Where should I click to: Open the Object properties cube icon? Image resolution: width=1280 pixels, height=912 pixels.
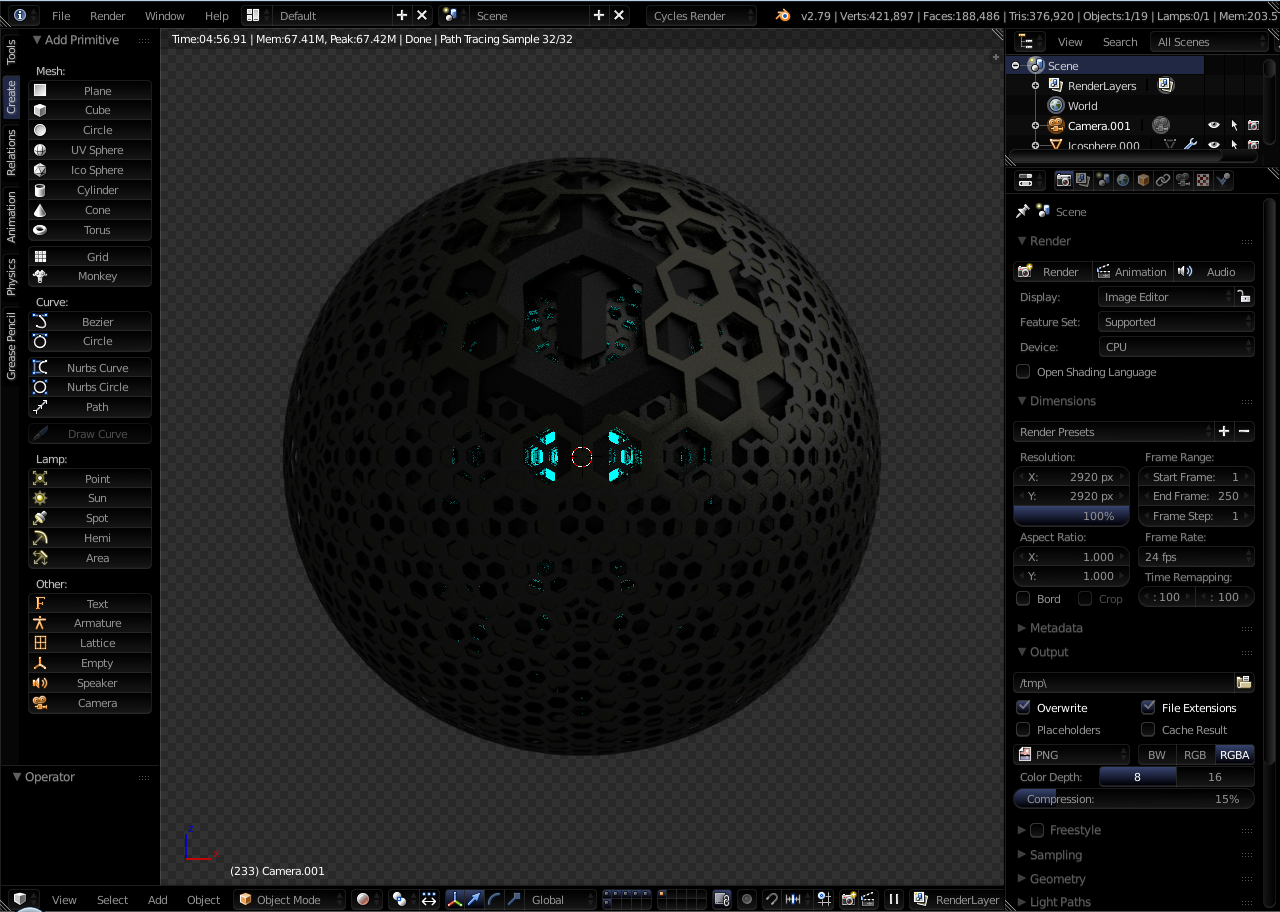[x=1143, y=180]
